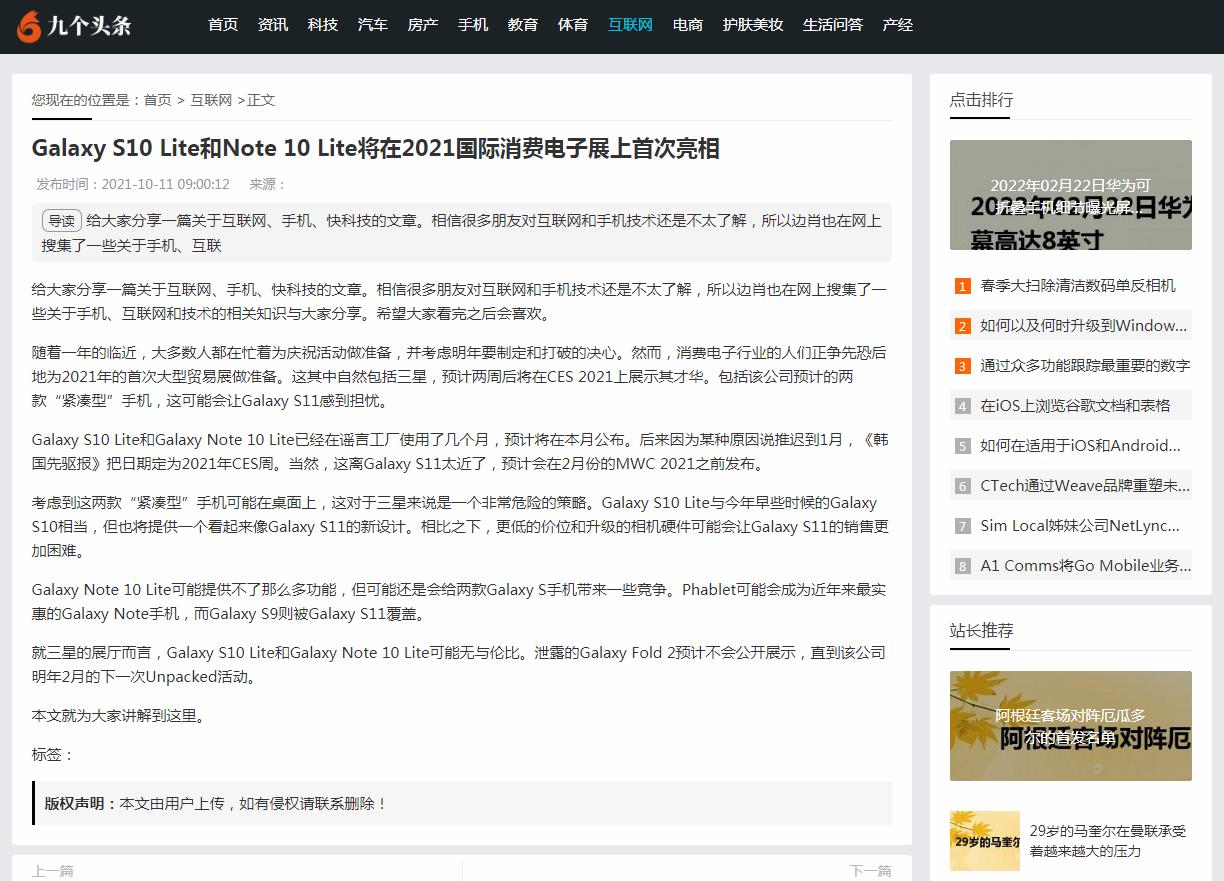Click the 站长推荐 section heading
1224x881 pixels.
pos(981,630)
